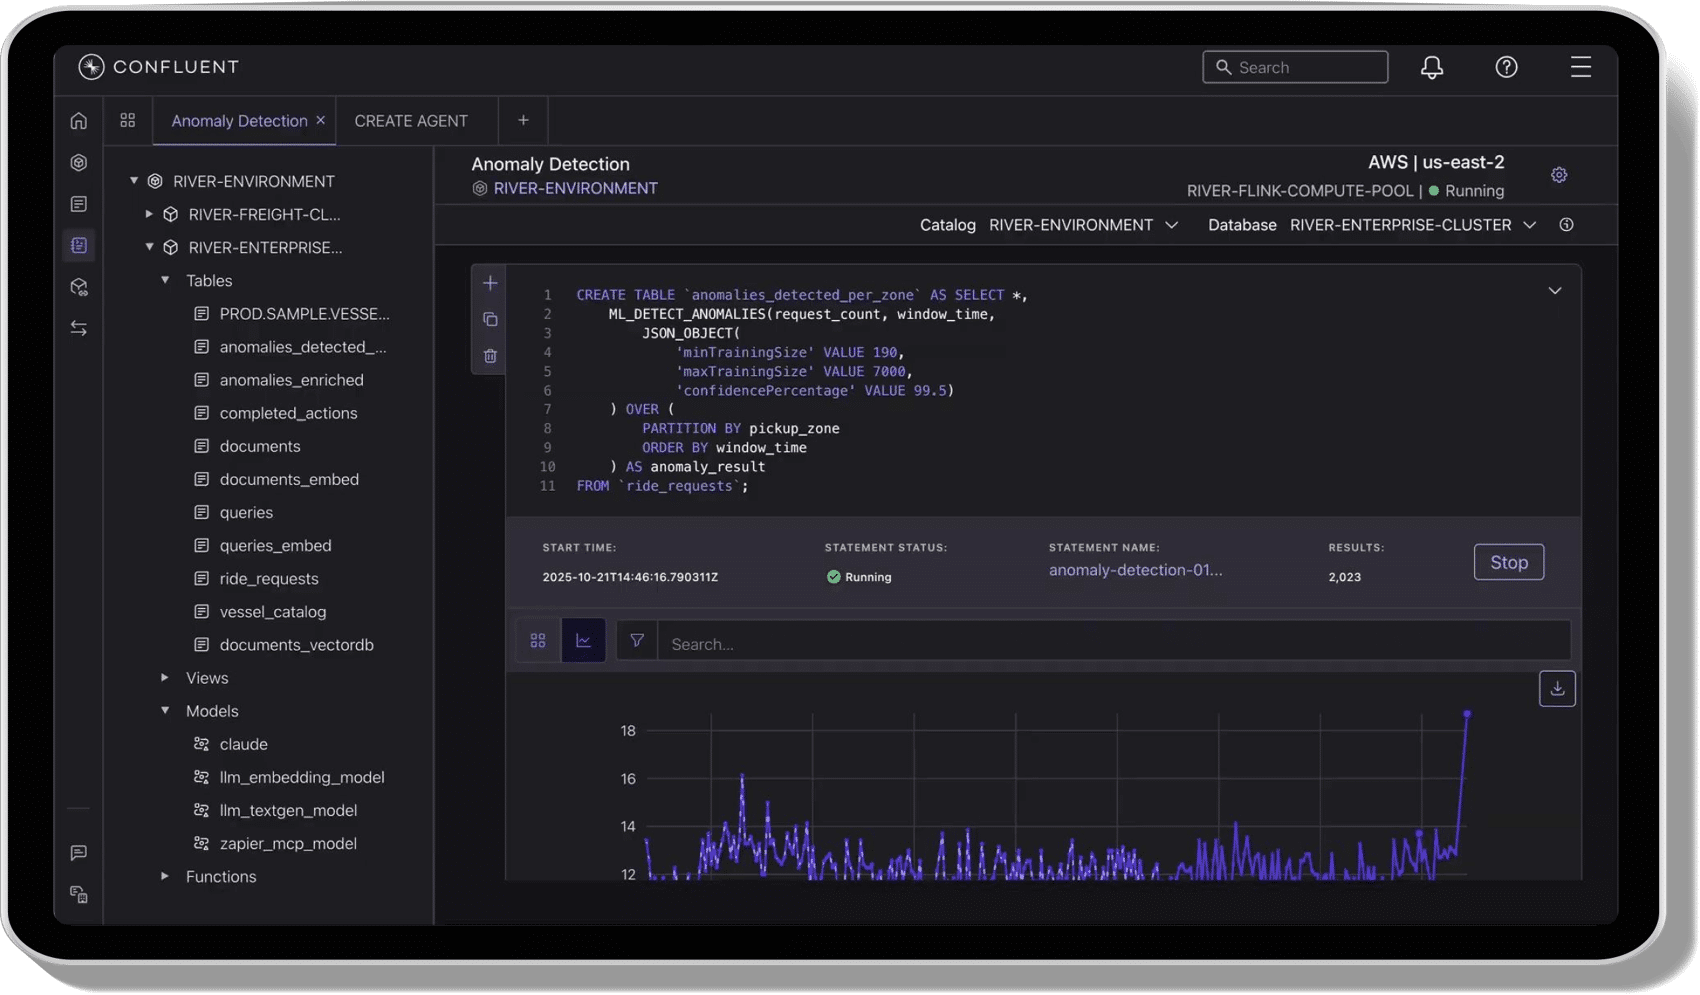Switch to the CREATE AGENT tab
The height and width of the screenshot is (995, 1700).
tap(411, 121)
